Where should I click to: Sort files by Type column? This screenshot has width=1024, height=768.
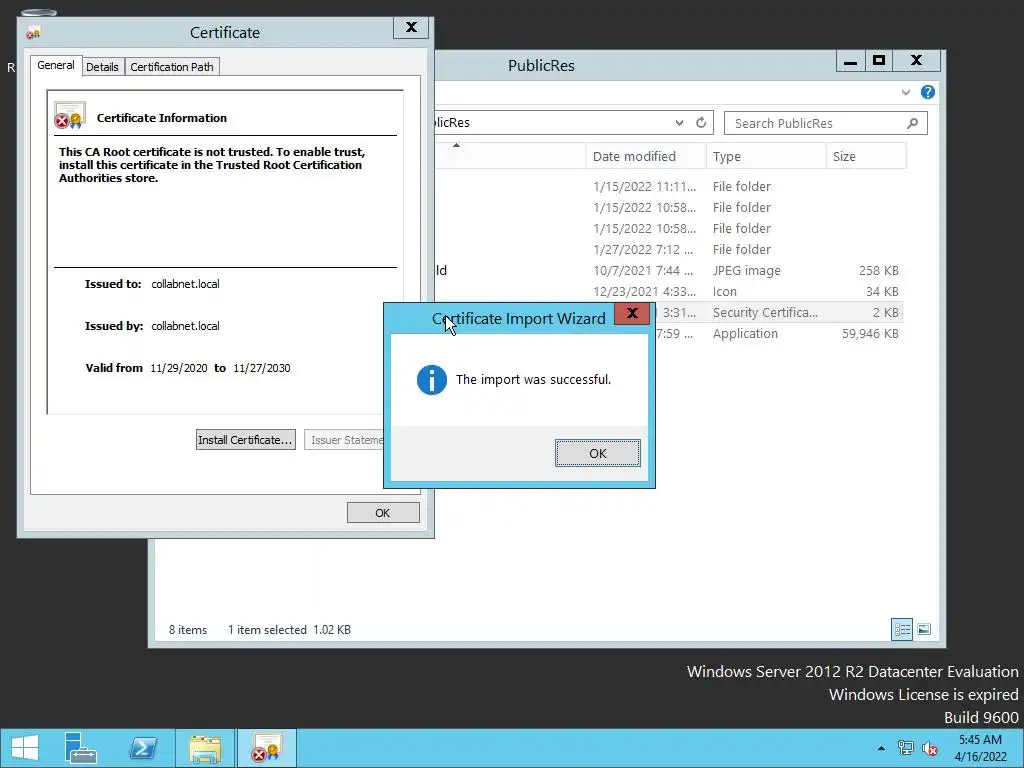[x=766, y=156]
